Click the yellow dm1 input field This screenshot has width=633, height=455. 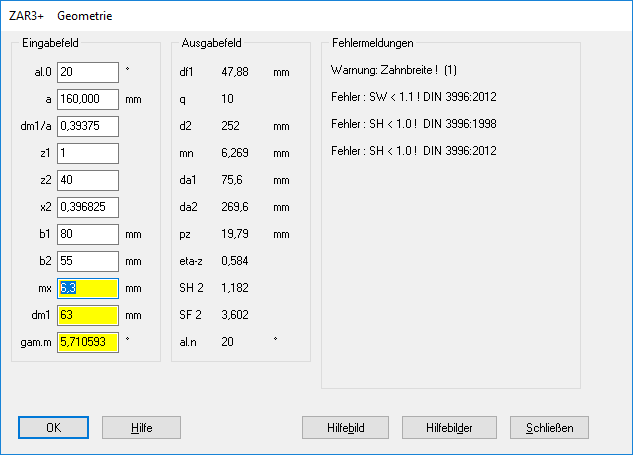pos(88,315)
